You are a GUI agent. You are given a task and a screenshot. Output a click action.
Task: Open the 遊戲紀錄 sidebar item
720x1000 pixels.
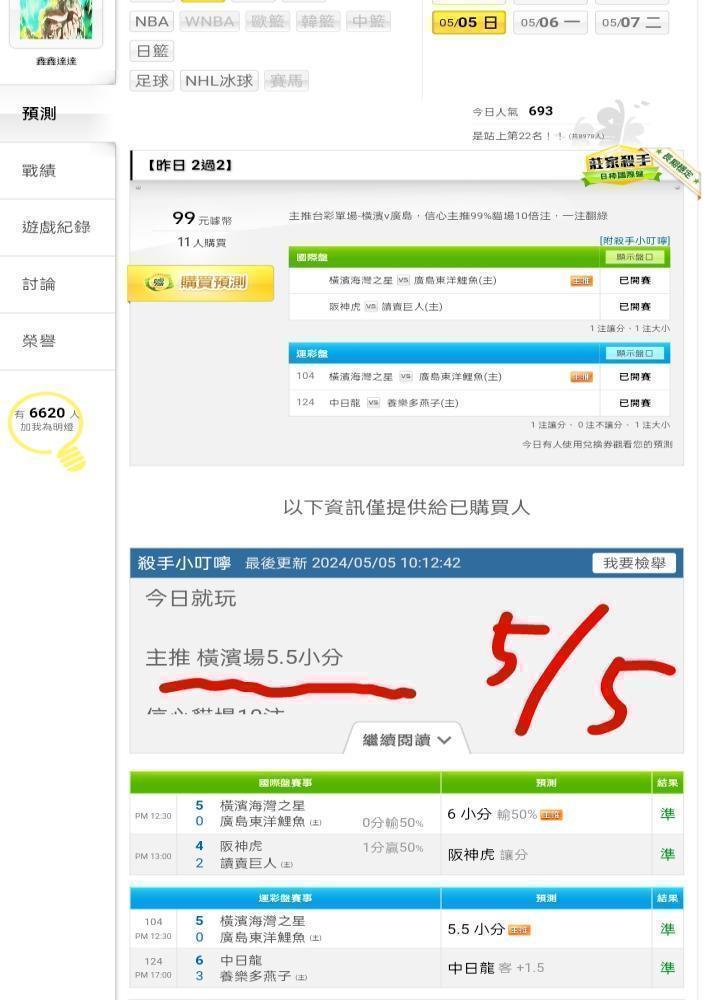[56, 227]
